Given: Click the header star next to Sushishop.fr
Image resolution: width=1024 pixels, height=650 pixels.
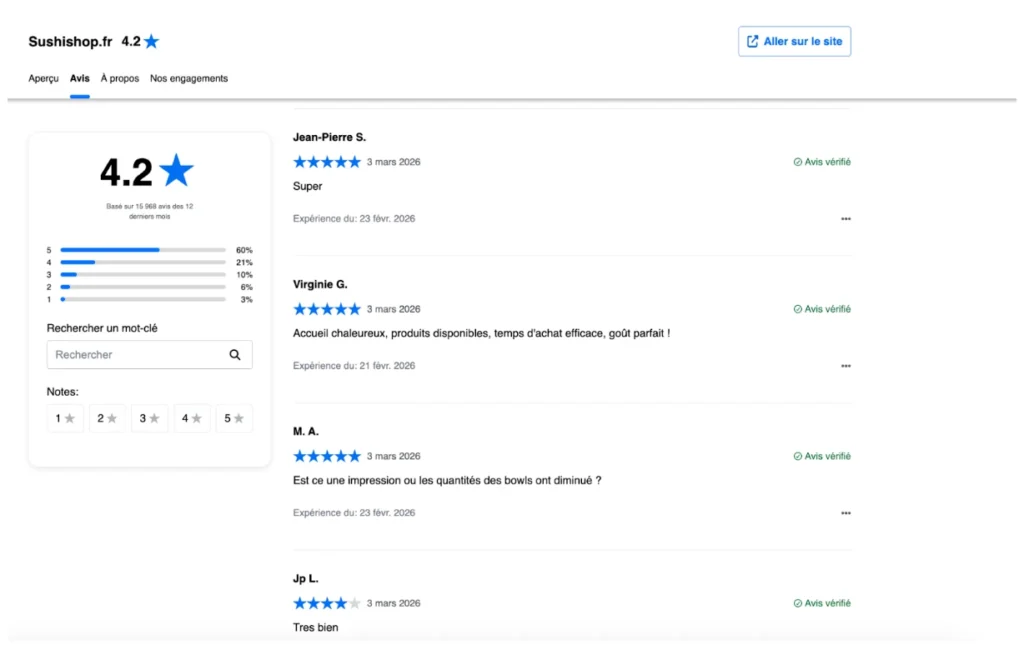Looking at the screenshot, I should (151, 42).
